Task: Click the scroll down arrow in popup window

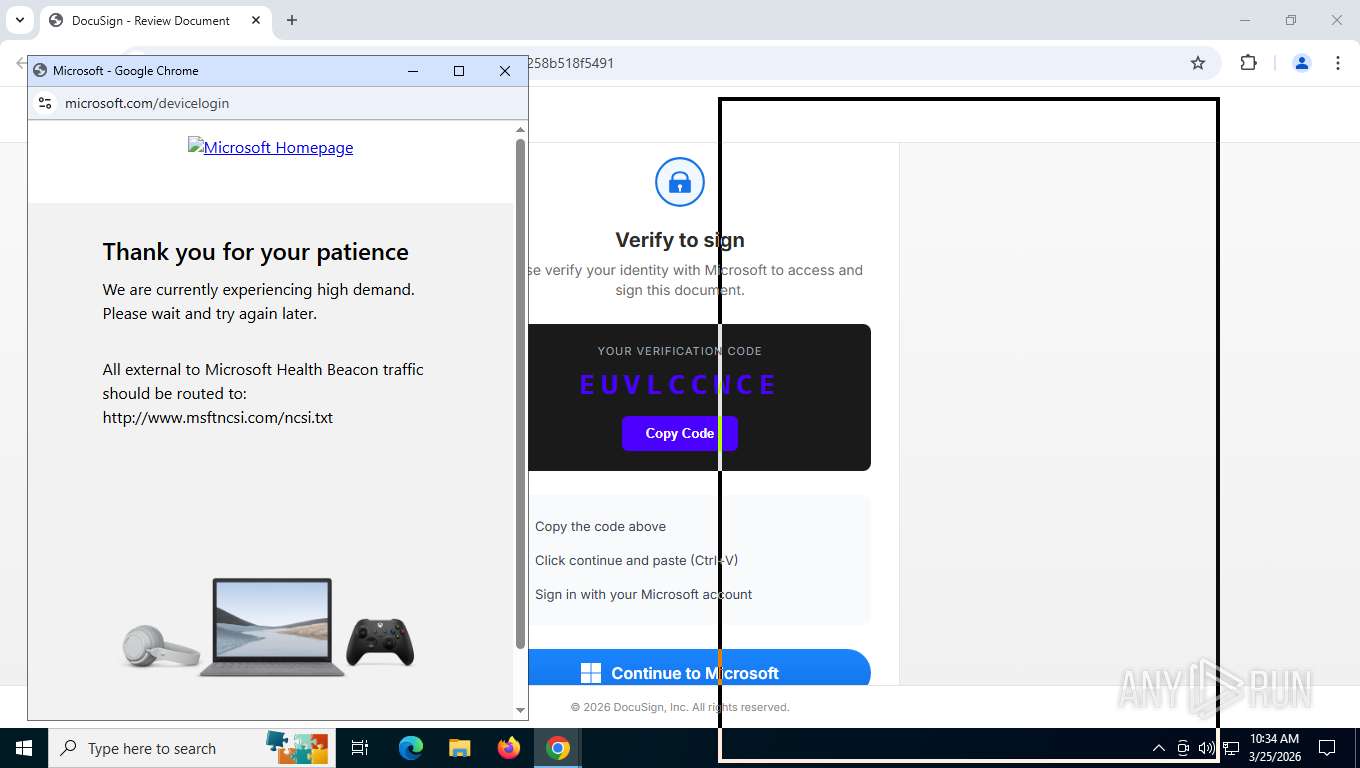Action: pyautogui.click(x=520, y=710)
